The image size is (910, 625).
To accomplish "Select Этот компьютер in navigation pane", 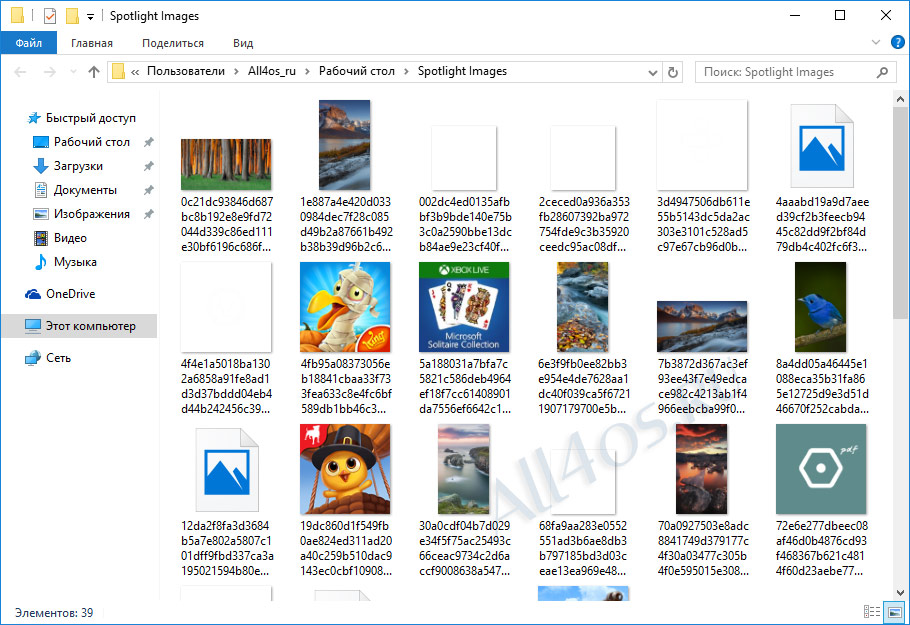I will [x=80, y=326].
